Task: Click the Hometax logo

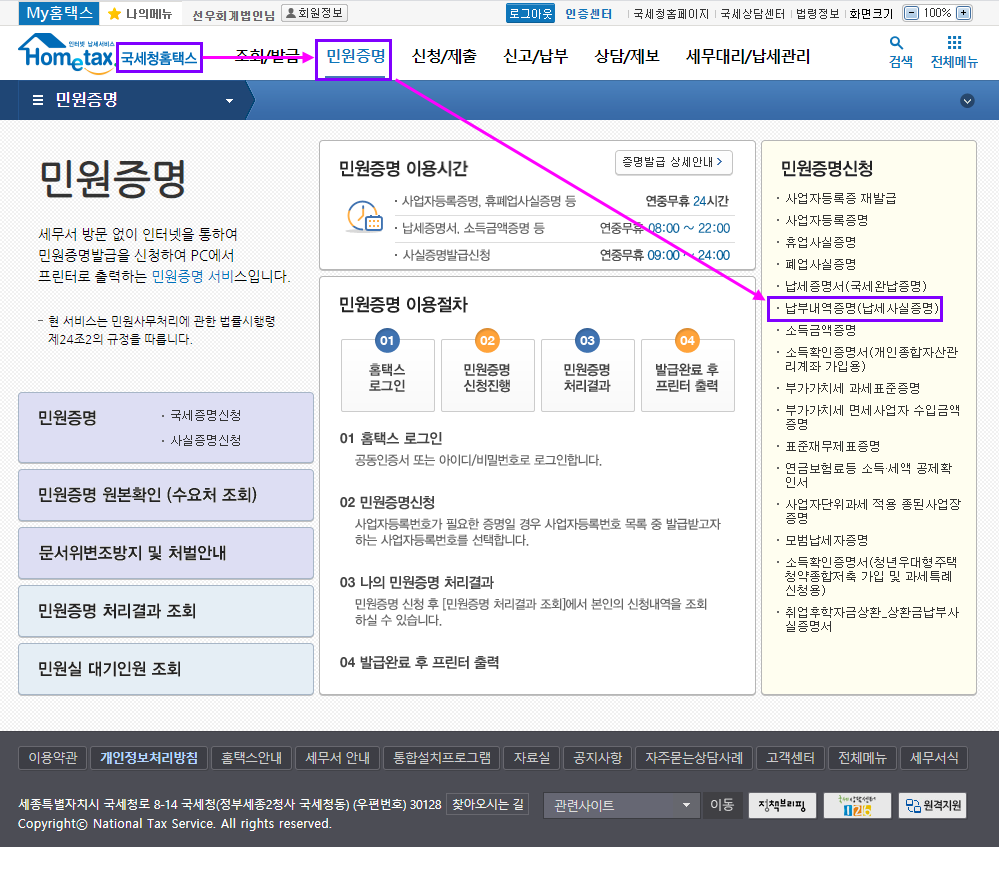Action: click(65, 54)
